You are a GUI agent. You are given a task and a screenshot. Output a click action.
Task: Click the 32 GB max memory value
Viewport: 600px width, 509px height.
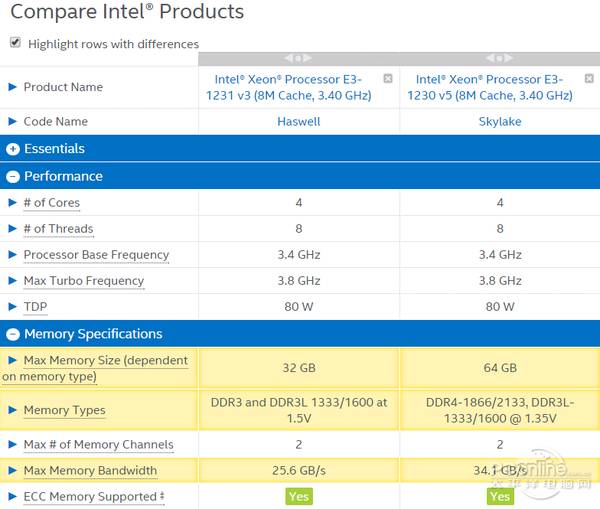pos(299,368)
